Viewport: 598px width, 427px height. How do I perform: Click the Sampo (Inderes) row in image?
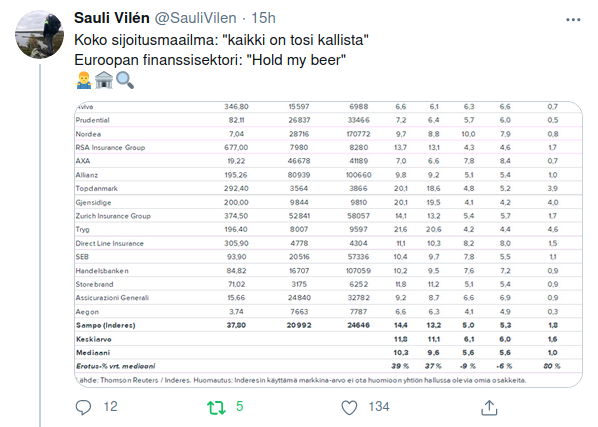[x=328, y=325]
